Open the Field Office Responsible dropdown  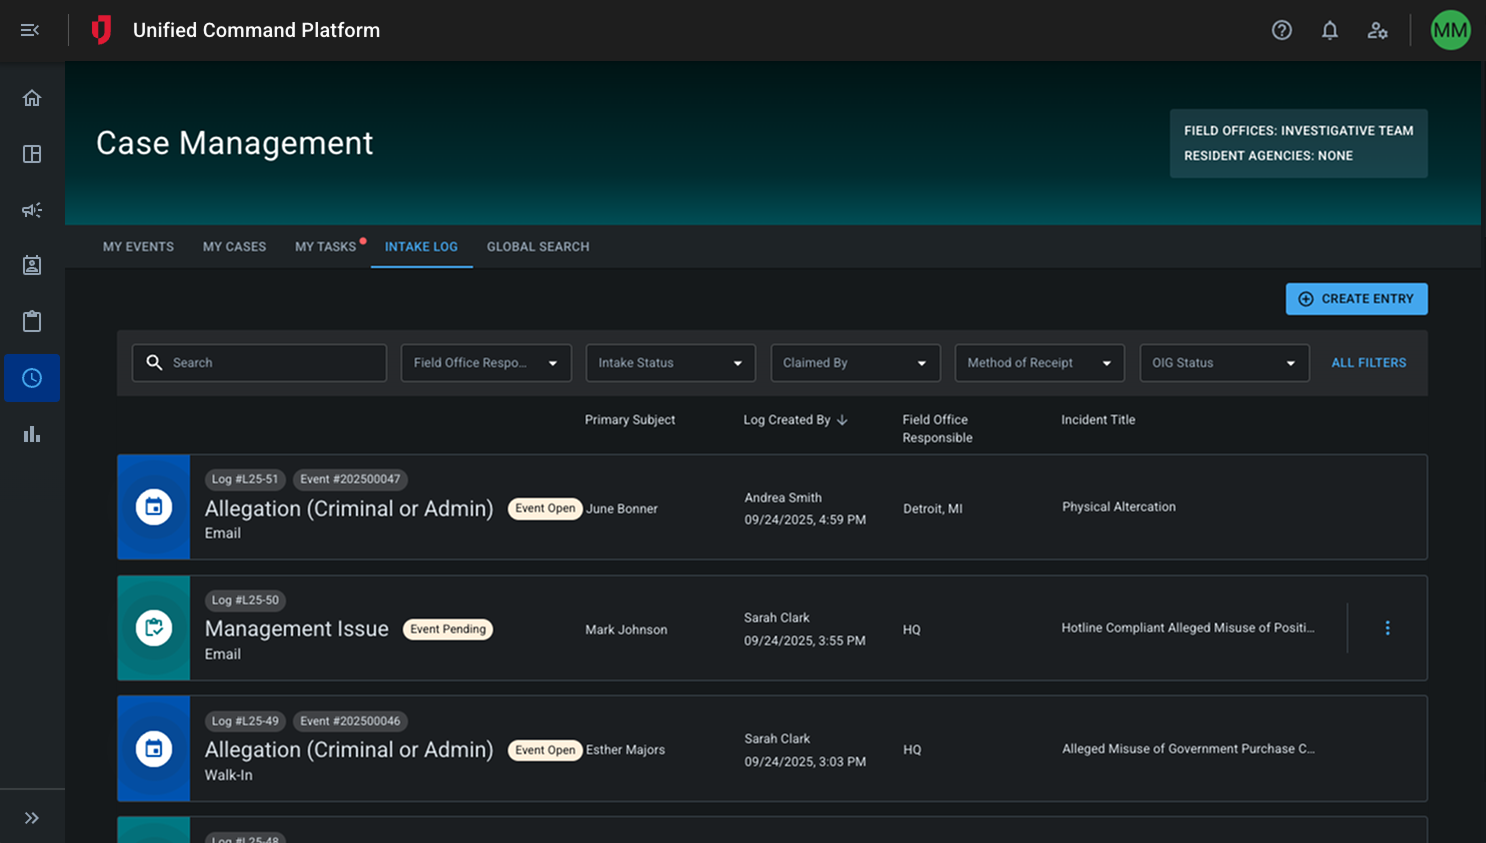pos(486,363)
